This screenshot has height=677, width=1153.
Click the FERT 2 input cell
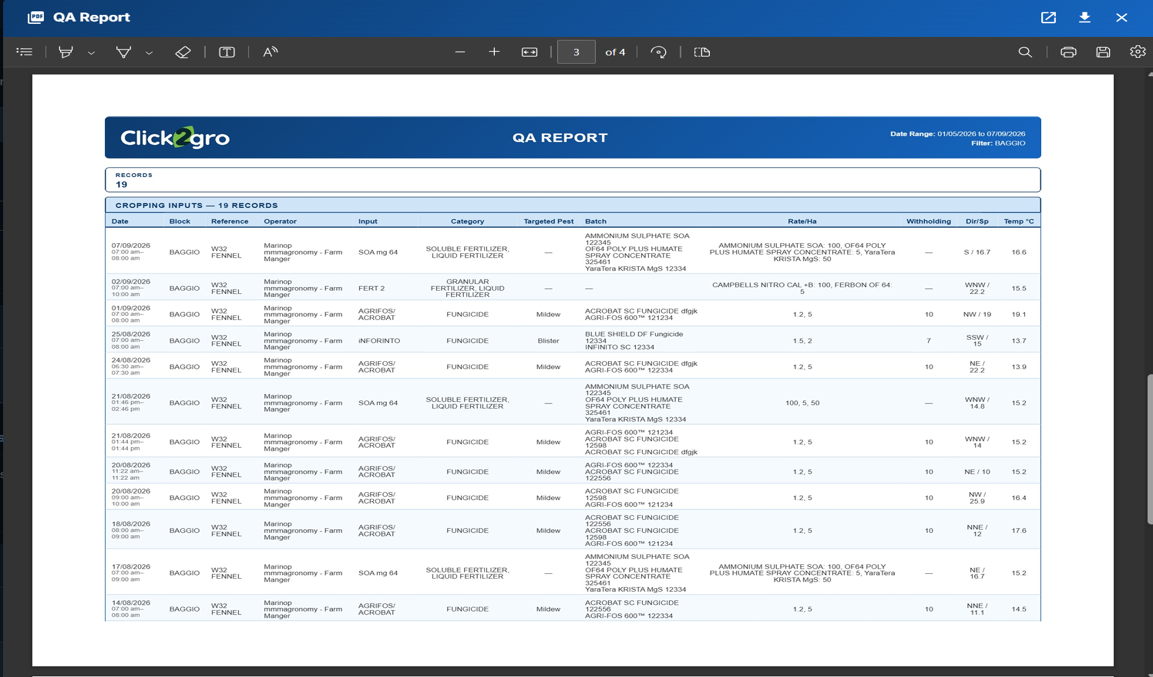(371, 288)
